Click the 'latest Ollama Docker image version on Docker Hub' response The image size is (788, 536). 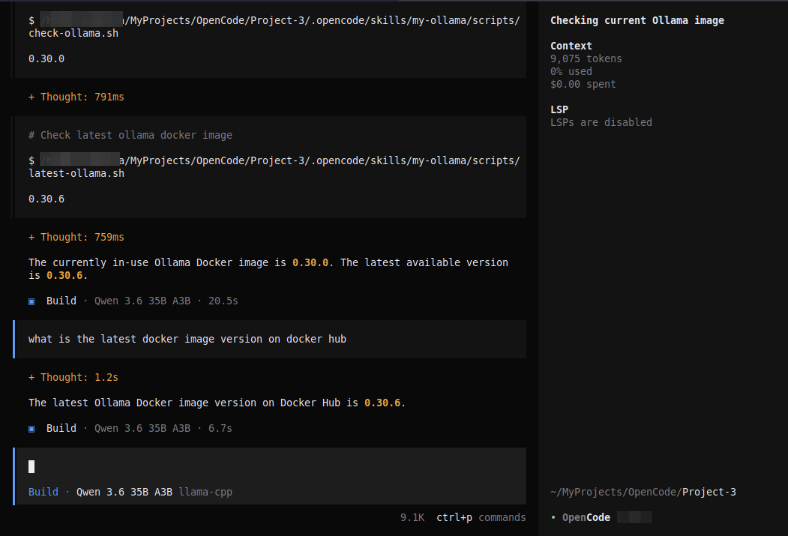pos(217,403)
